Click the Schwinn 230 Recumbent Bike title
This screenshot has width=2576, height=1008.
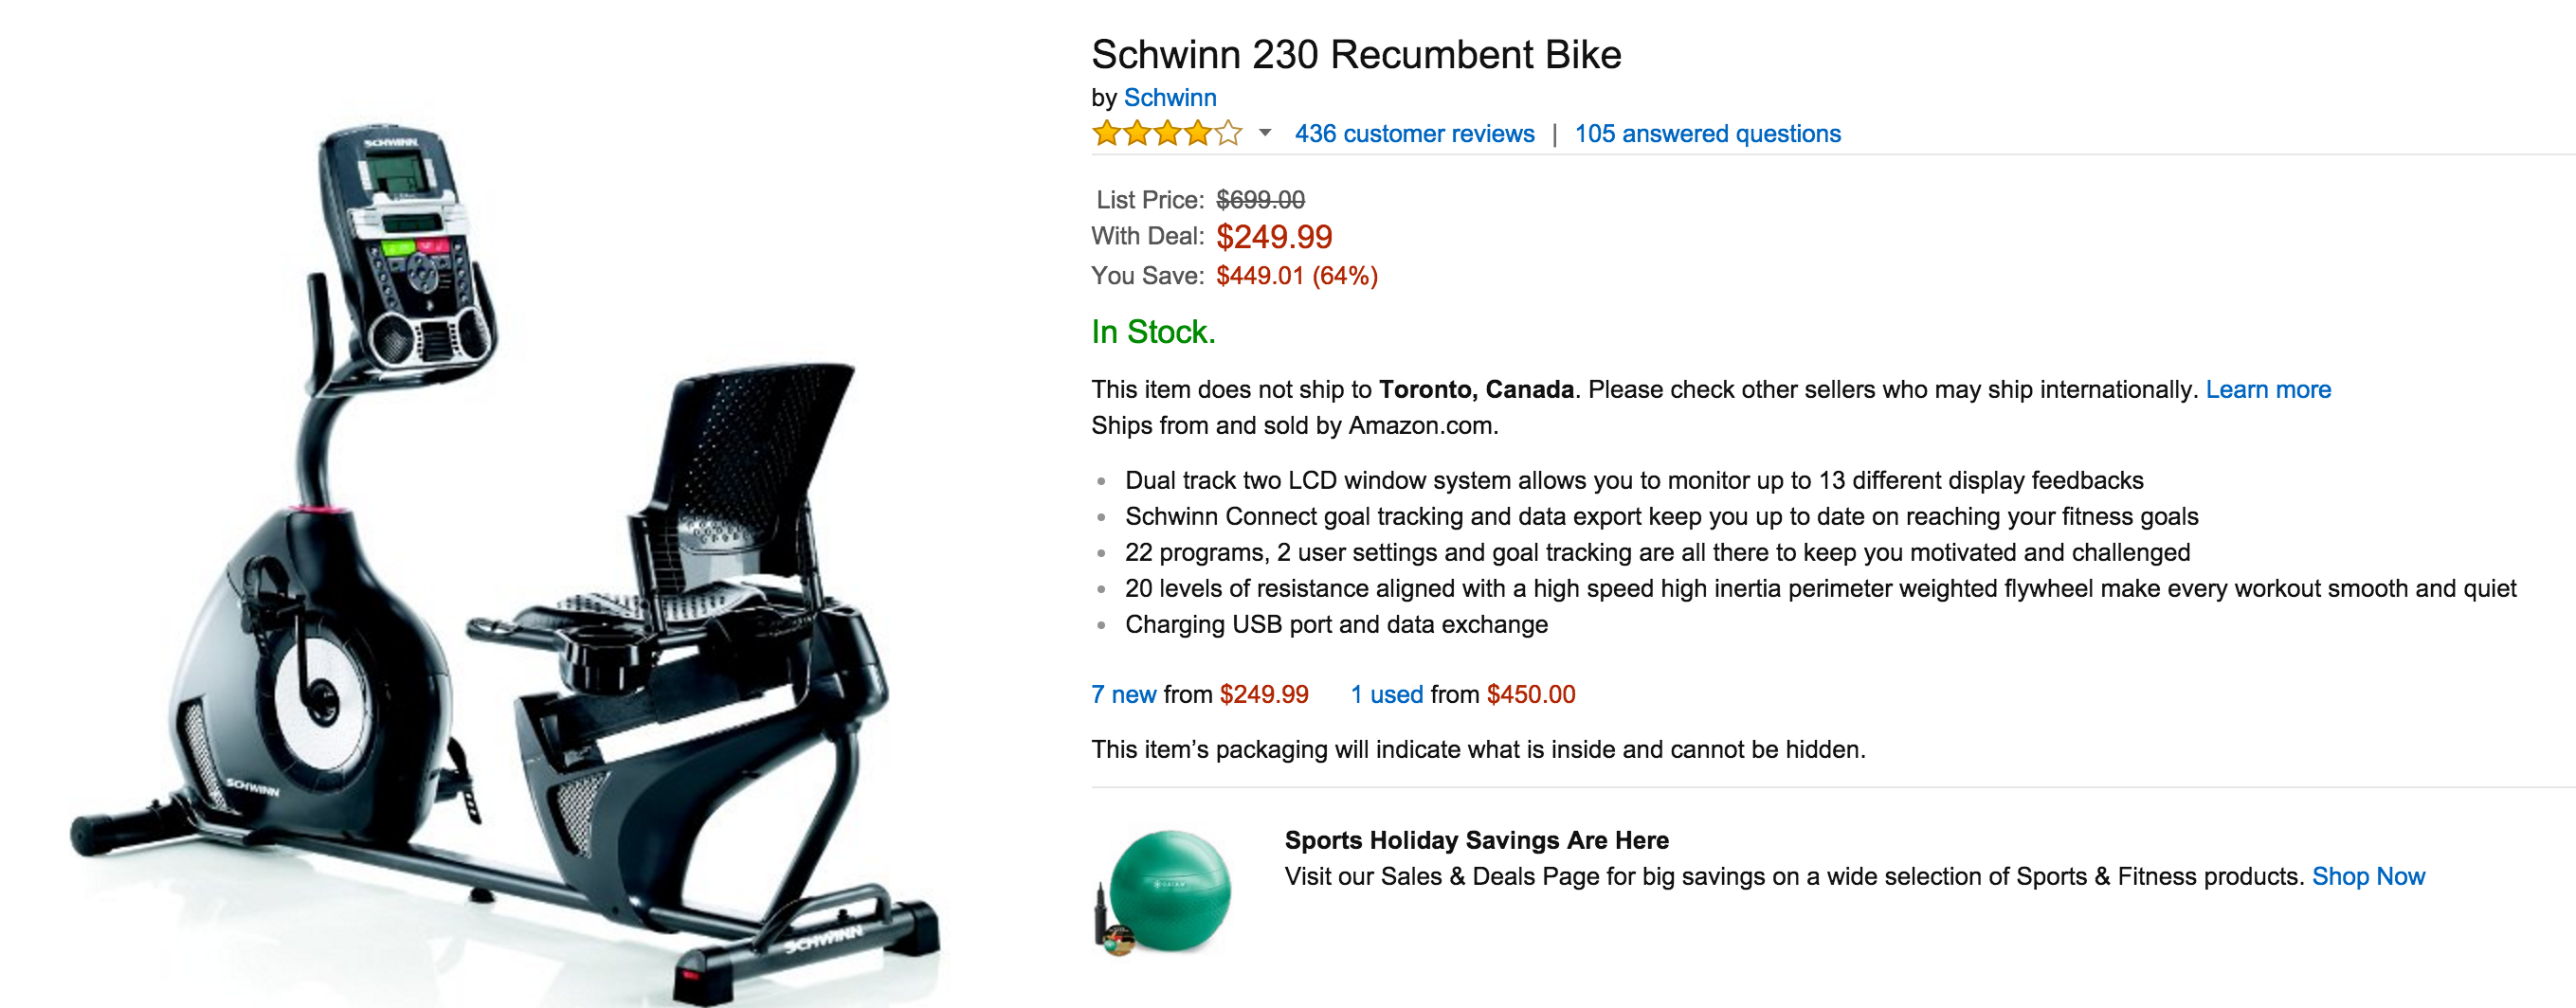tap(1355, 55)
